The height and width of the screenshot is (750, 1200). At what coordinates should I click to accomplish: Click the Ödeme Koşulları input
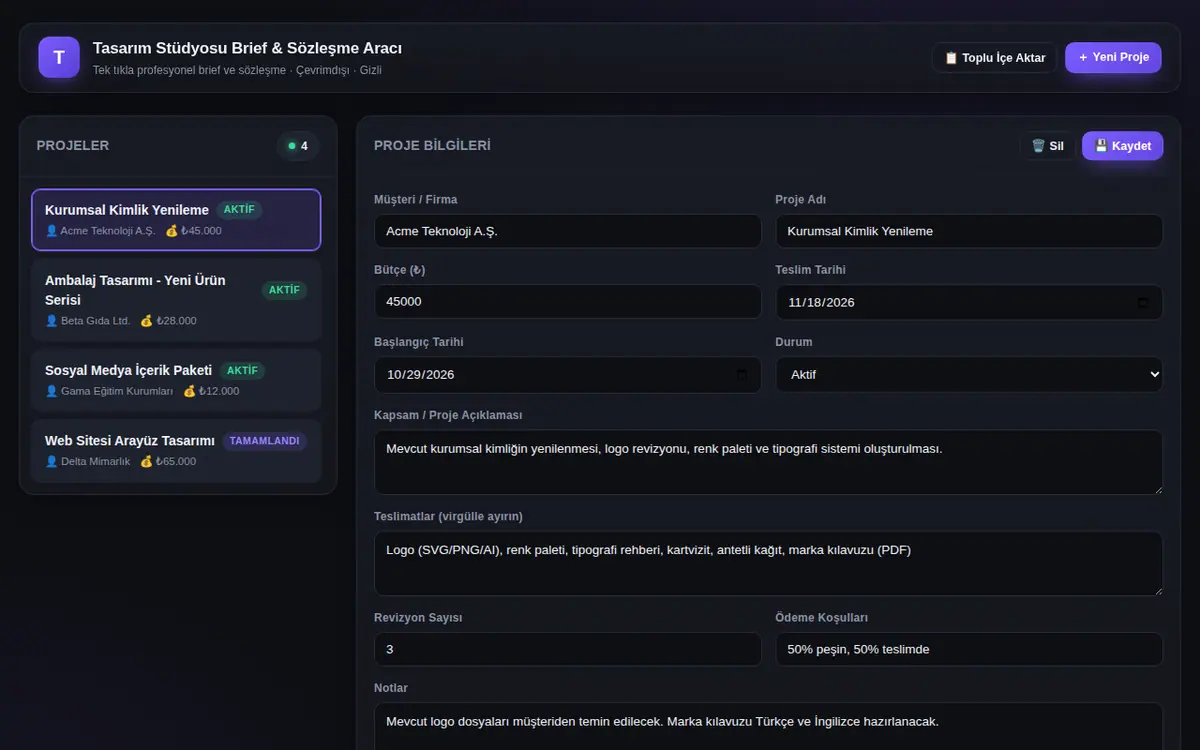(x=969, y=649)
